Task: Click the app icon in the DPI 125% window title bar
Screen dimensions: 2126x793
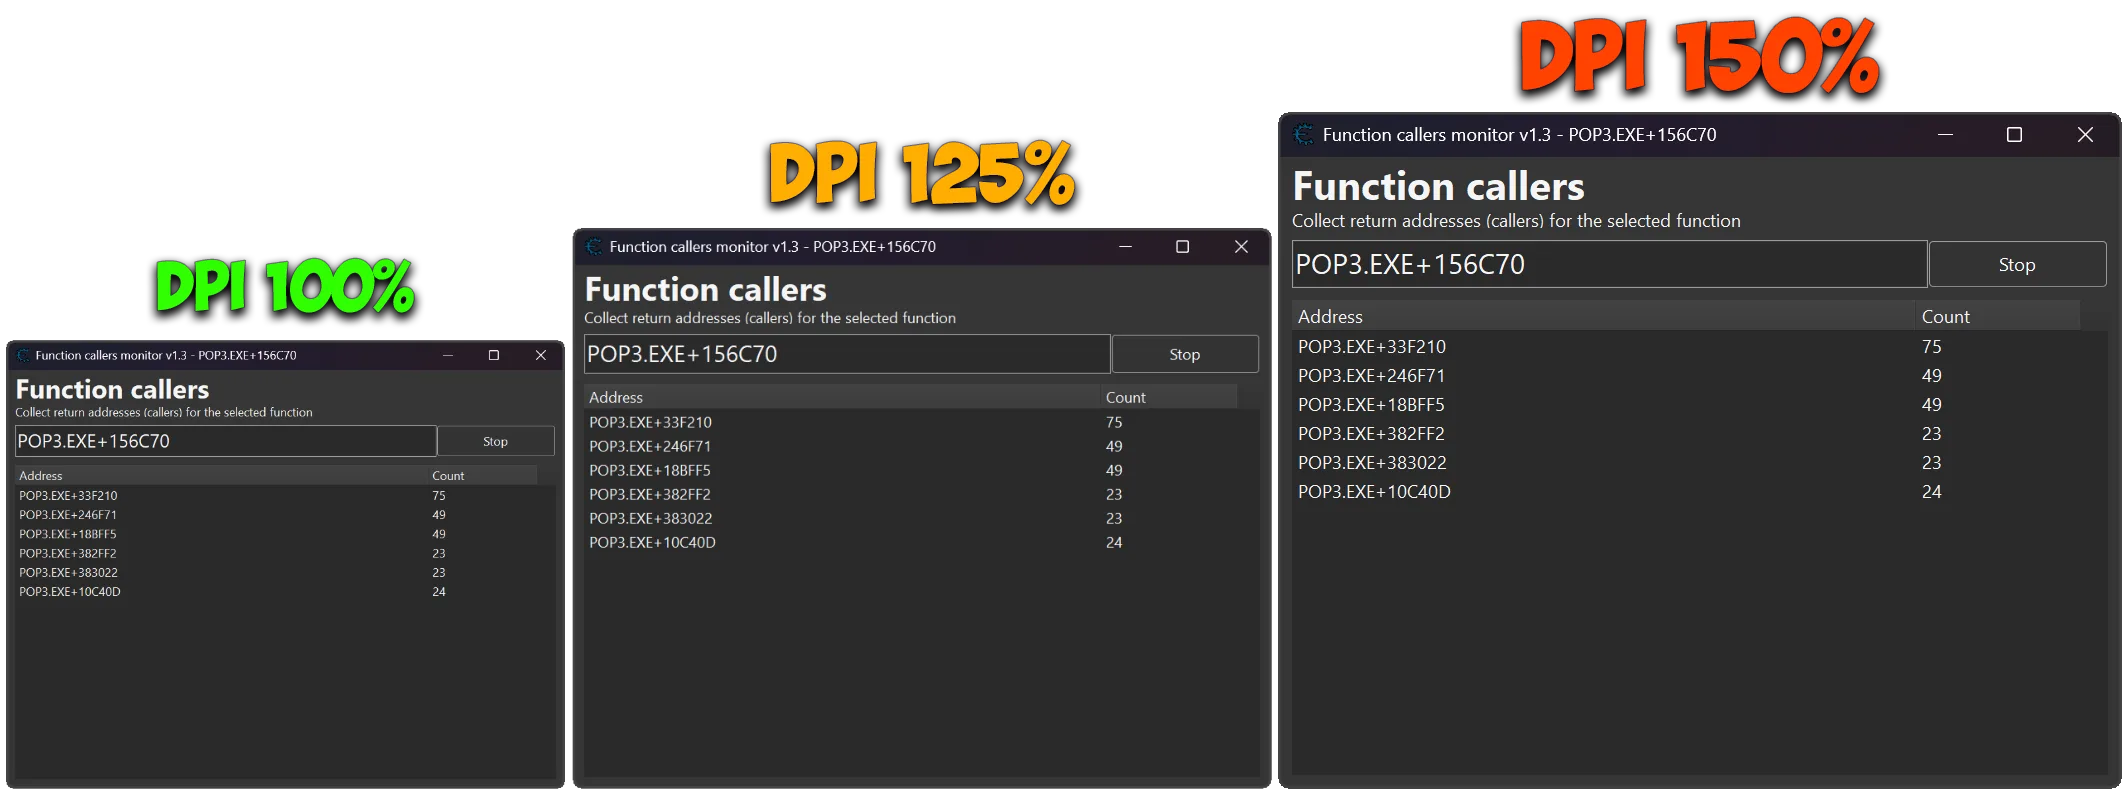Action: [x=594, y=246]
